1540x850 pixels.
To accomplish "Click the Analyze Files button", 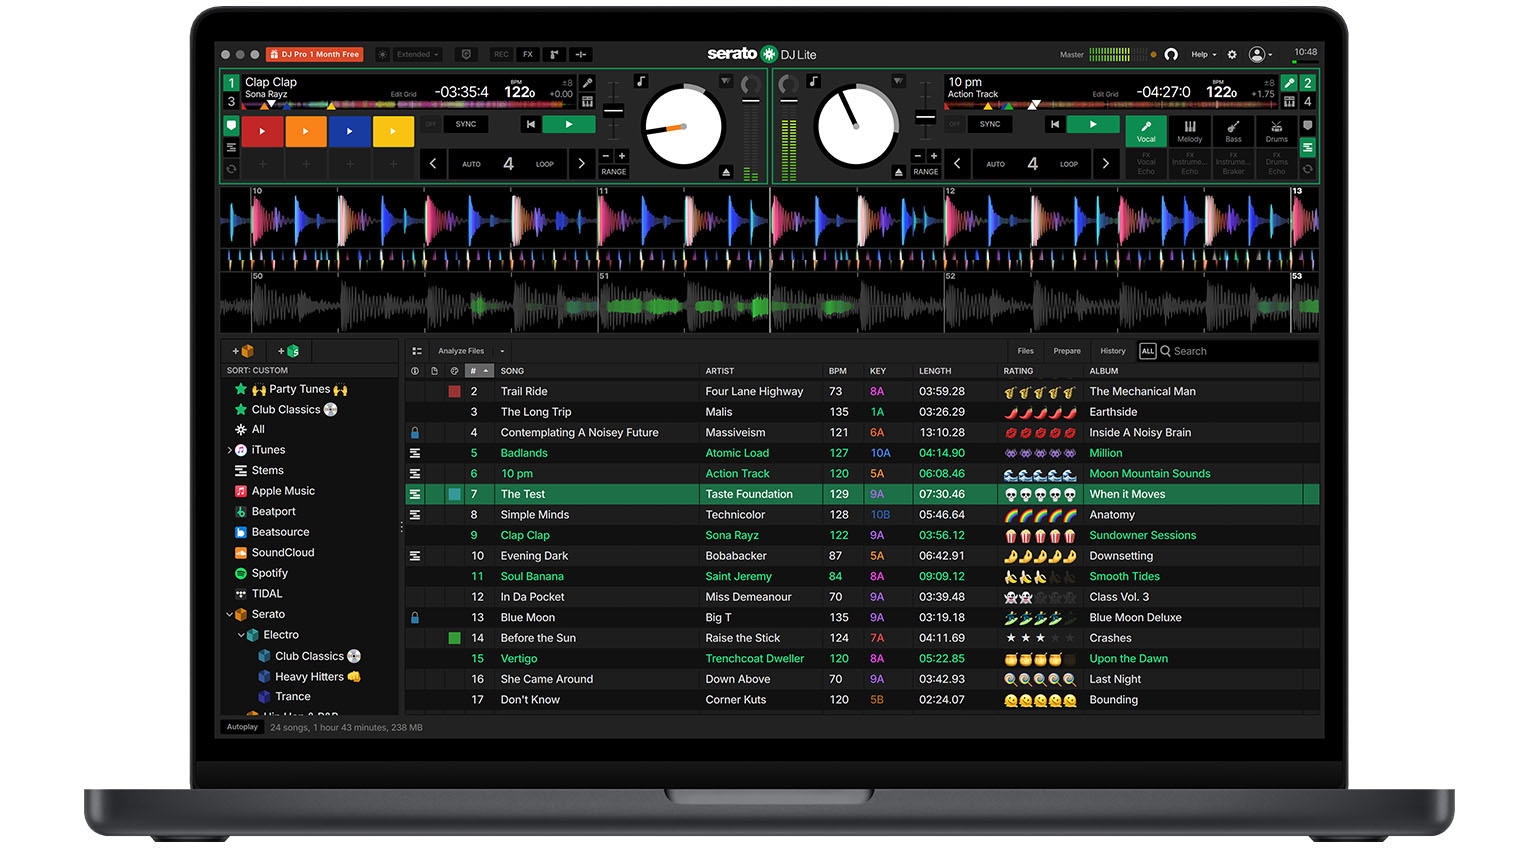I will [x=461, y=351].
